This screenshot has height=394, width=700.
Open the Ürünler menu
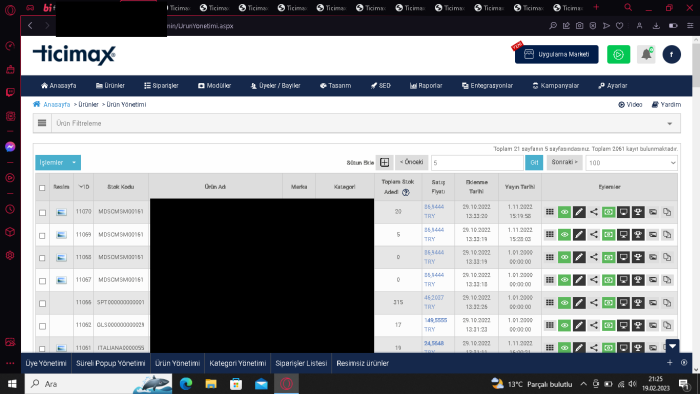110,86
